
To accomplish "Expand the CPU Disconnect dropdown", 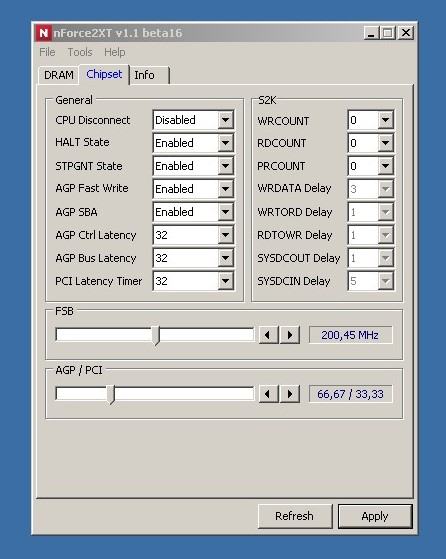I will click(226, 120).
